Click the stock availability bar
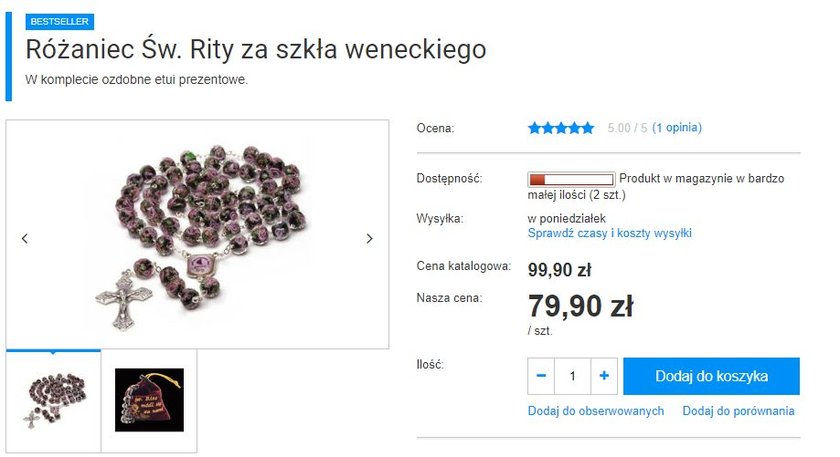Viewport: 840px width, 457px height. (571, 179)
